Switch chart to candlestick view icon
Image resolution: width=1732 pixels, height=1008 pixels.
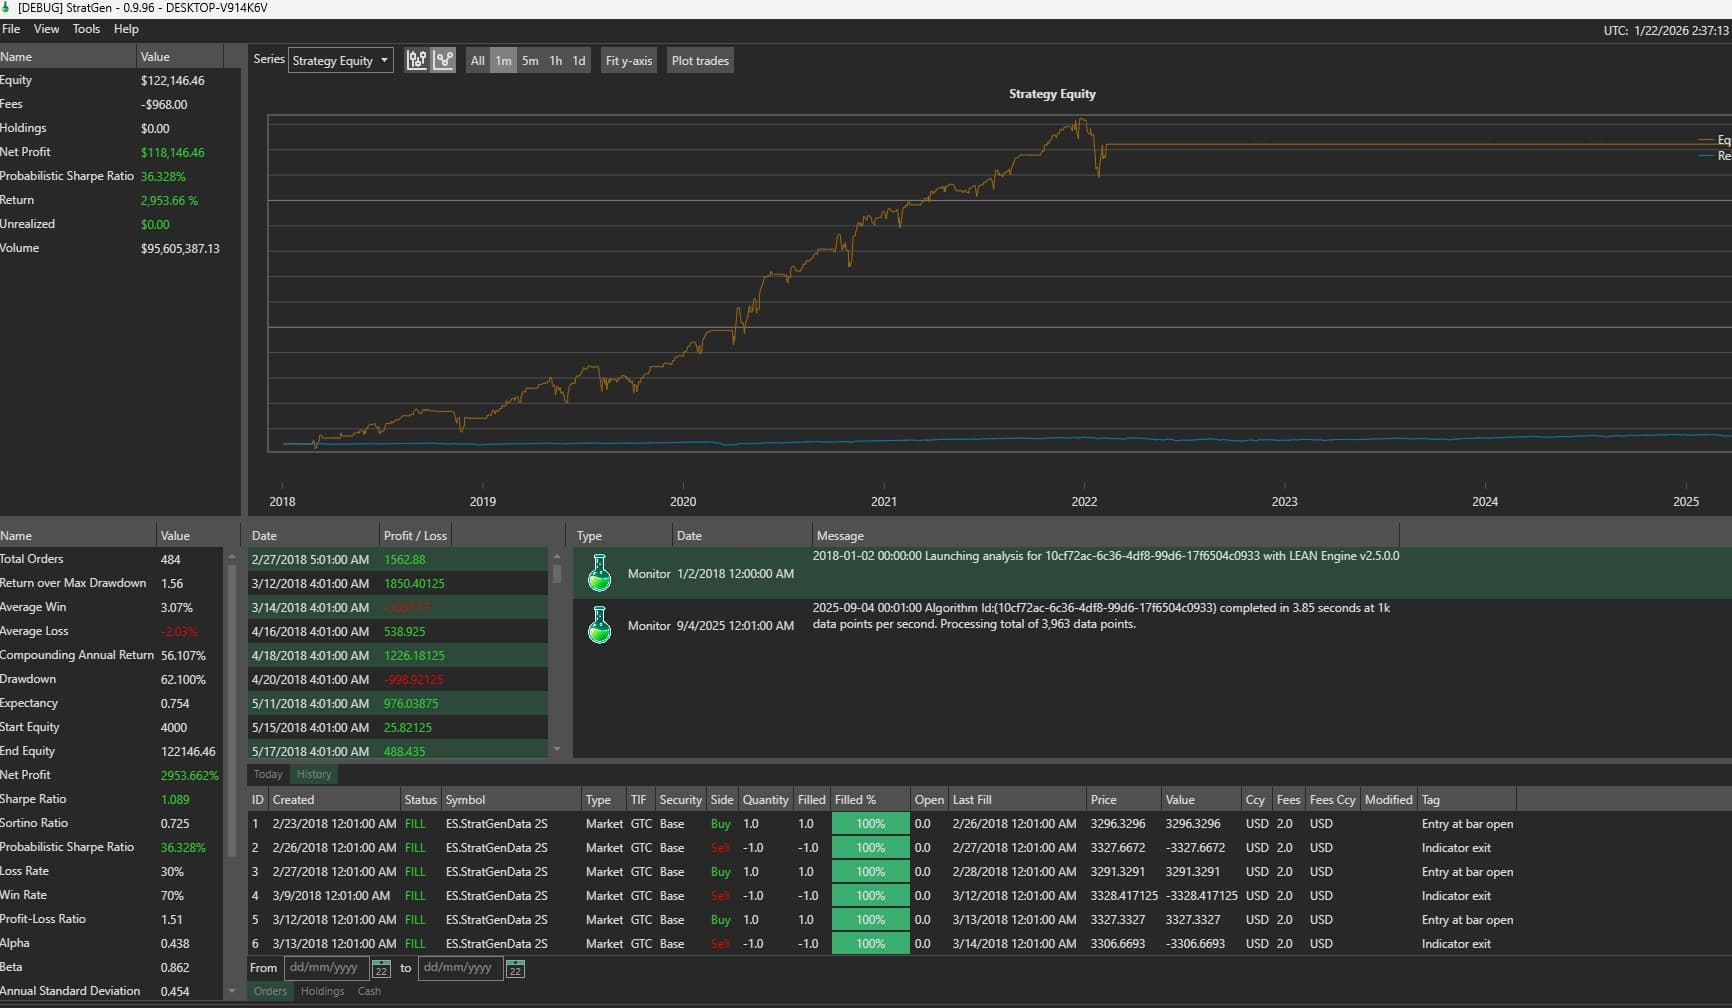(x=417, y=60)
